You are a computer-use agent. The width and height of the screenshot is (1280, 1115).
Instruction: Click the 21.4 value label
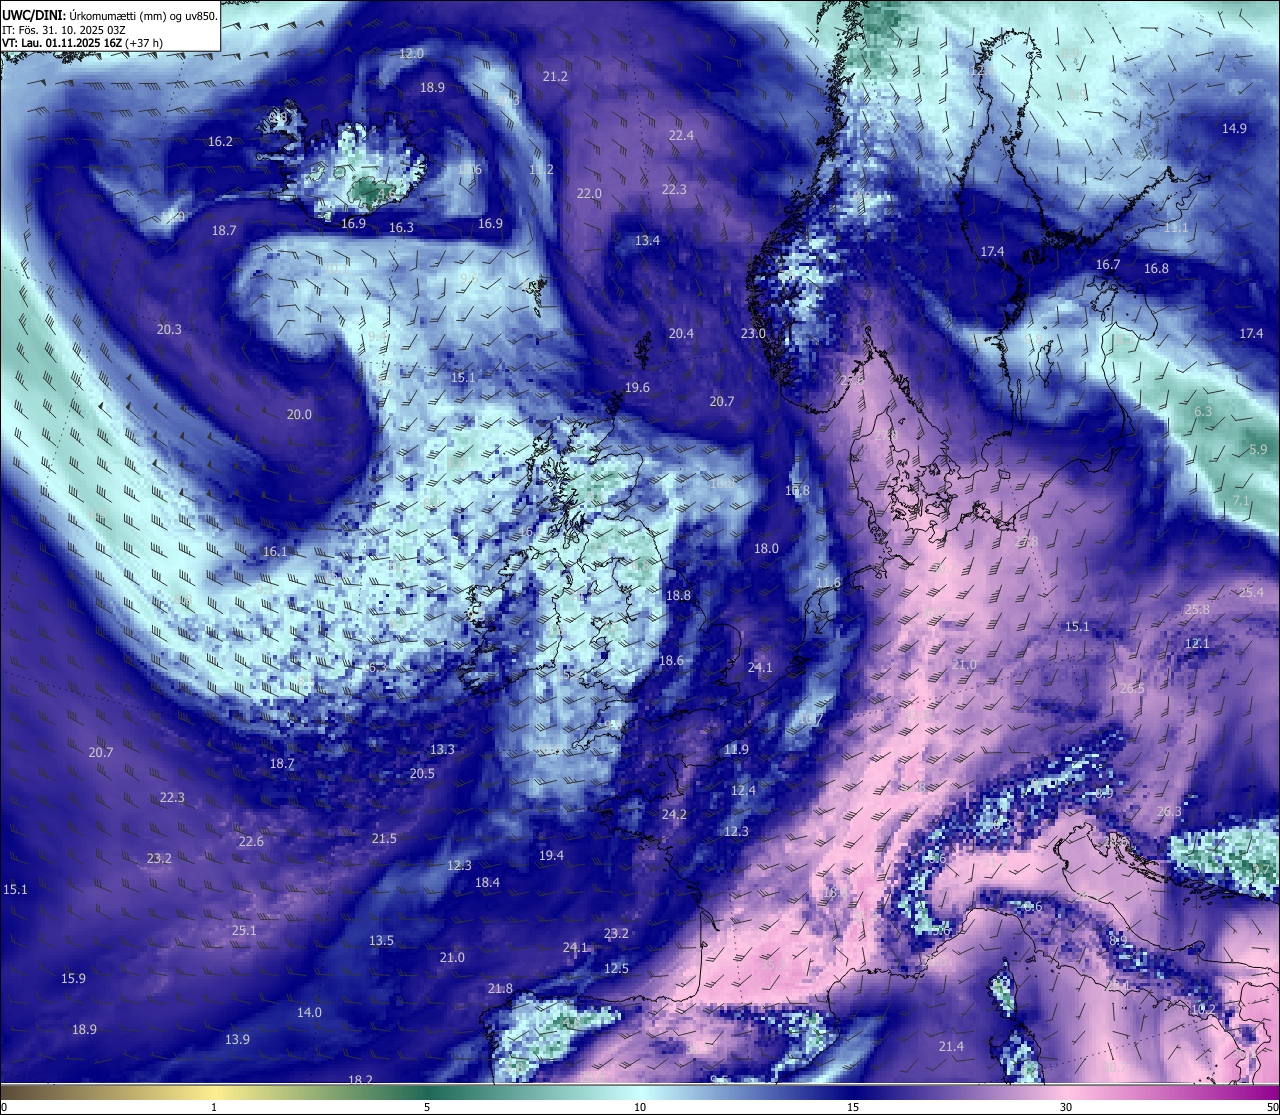(x=951, y=1046)
